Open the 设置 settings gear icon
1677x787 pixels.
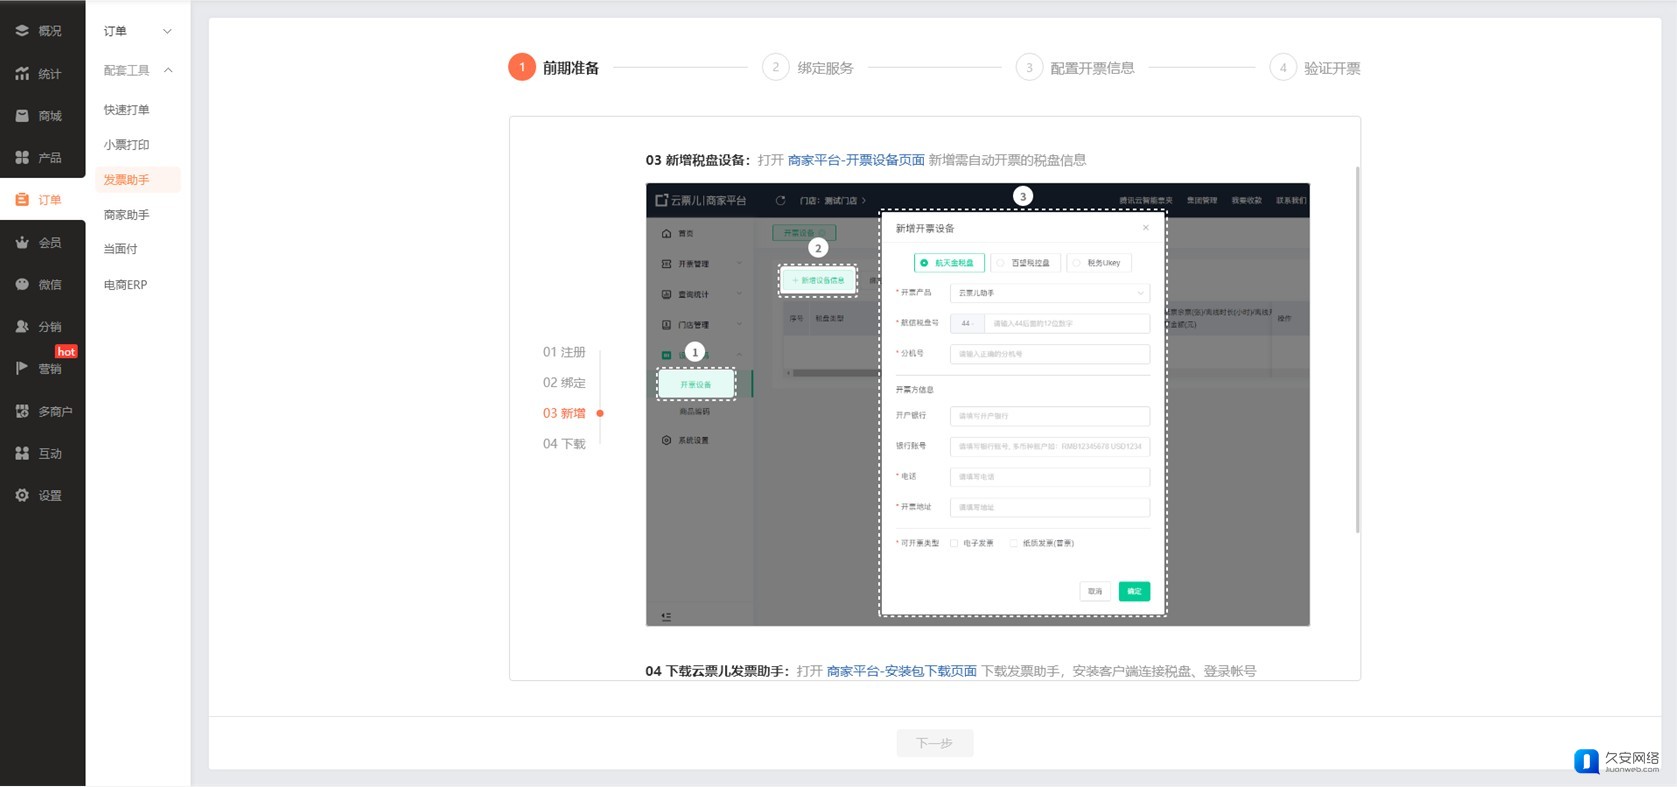[x=22, y=496]
